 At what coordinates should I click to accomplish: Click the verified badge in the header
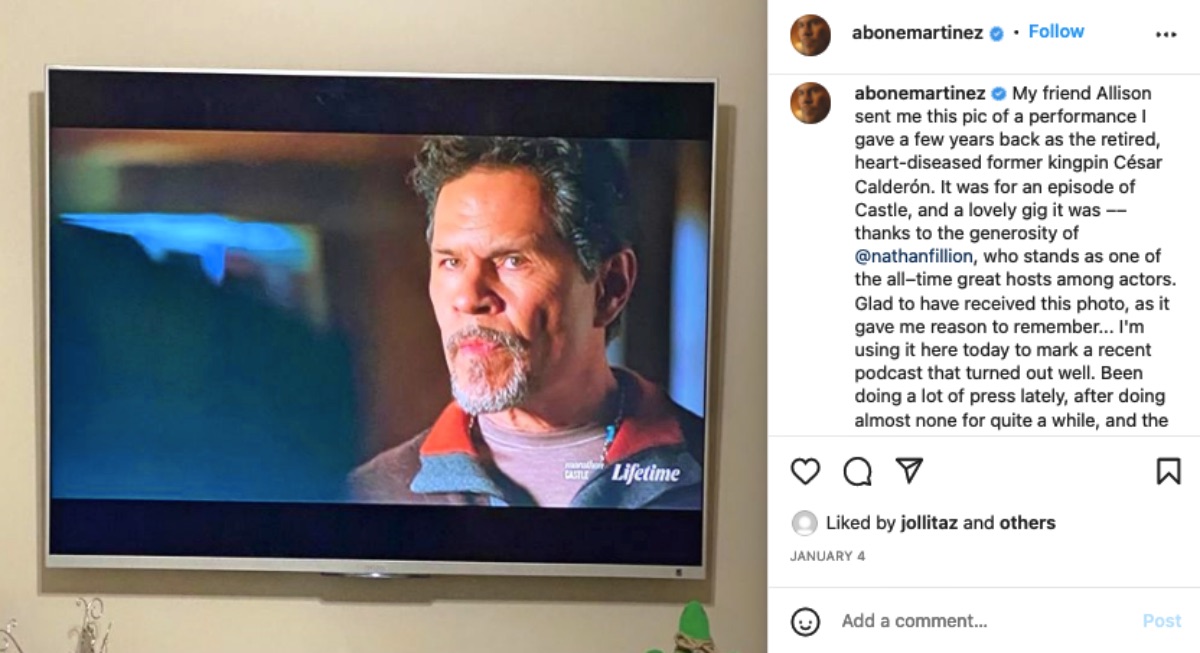(x=996, y=33)
